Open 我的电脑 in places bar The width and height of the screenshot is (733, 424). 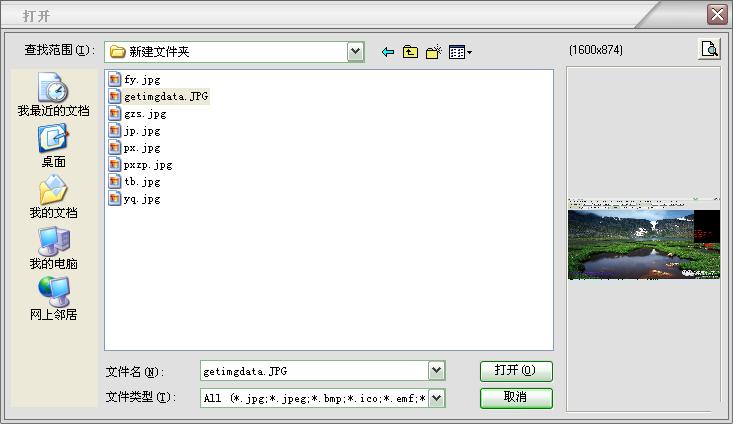(x=53, y=248)
